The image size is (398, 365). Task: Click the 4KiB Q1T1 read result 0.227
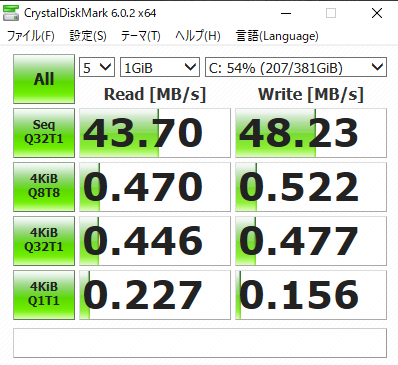pyautogui.click(x=155, y=295)
